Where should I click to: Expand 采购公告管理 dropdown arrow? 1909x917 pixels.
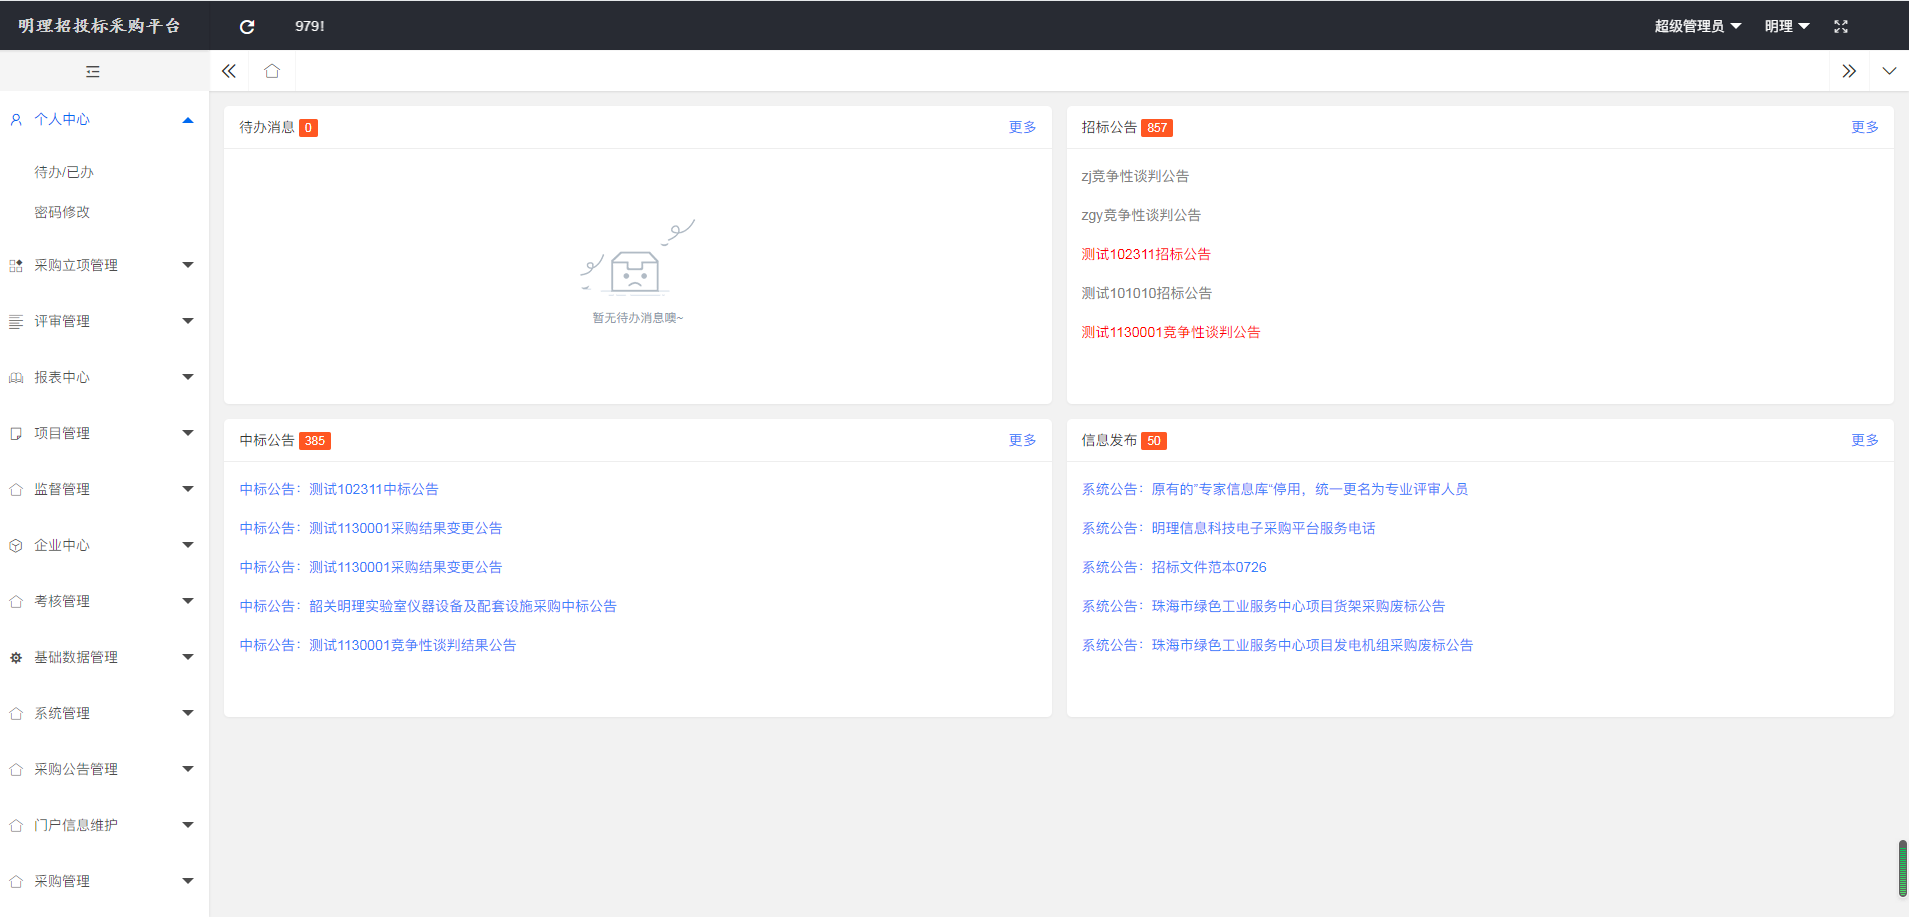click(x=188, y=769)
